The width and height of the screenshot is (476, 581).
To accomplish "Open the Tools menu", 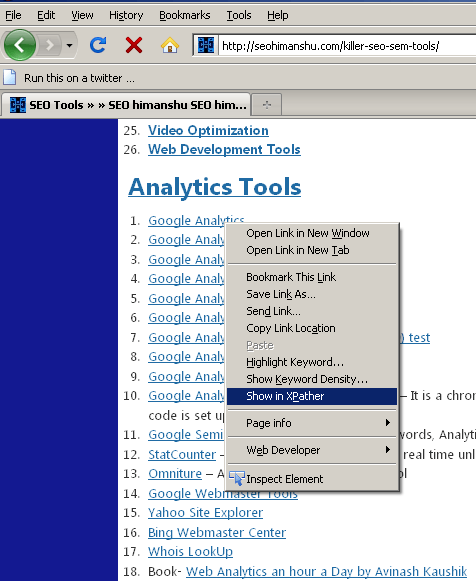I will (239, 15).
